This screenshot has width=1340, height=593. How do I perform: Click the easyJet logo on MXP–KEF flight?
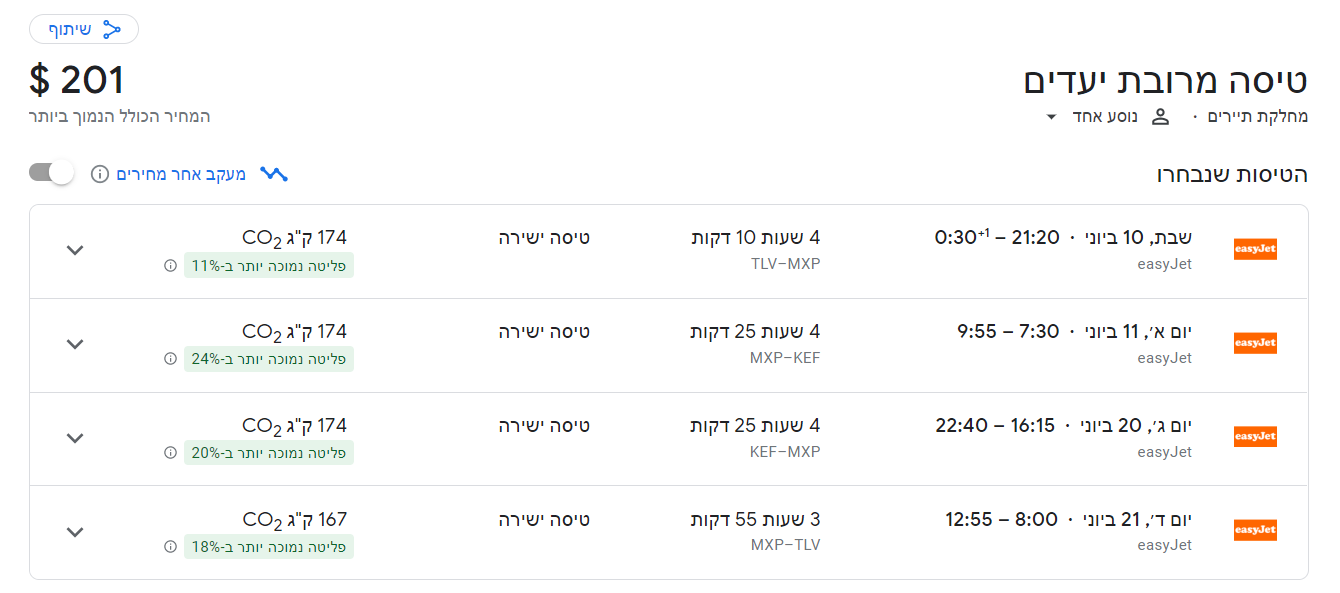(x=1255, y=343)
